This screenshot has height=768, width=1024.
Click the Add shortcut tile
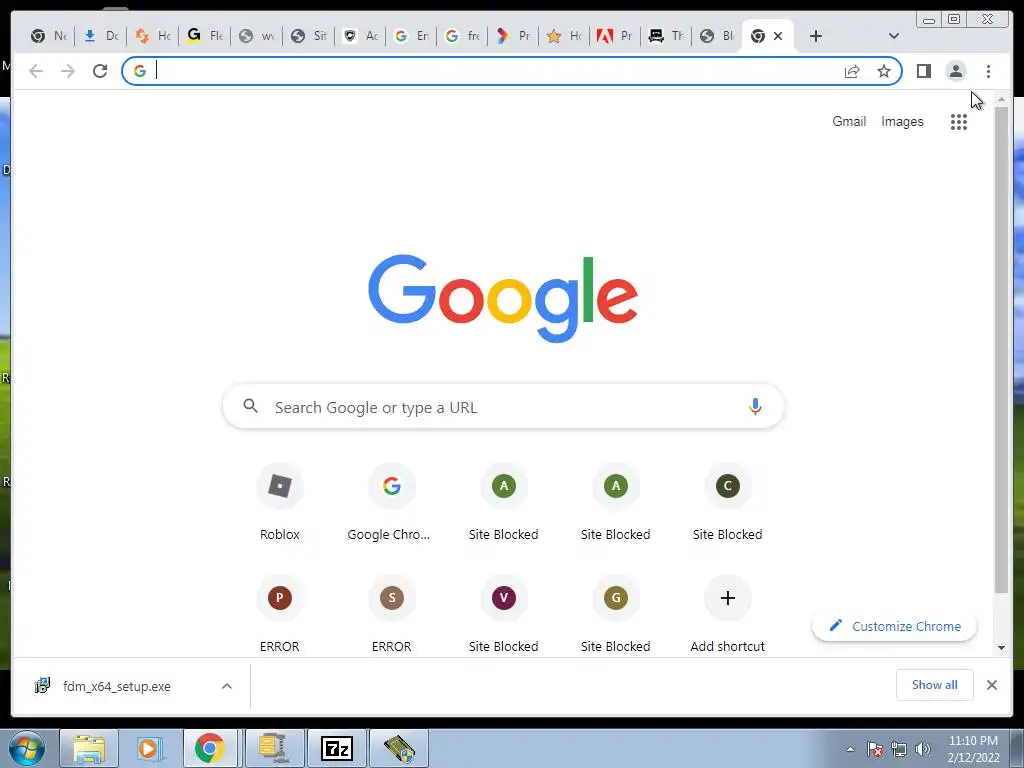[728, 614]
